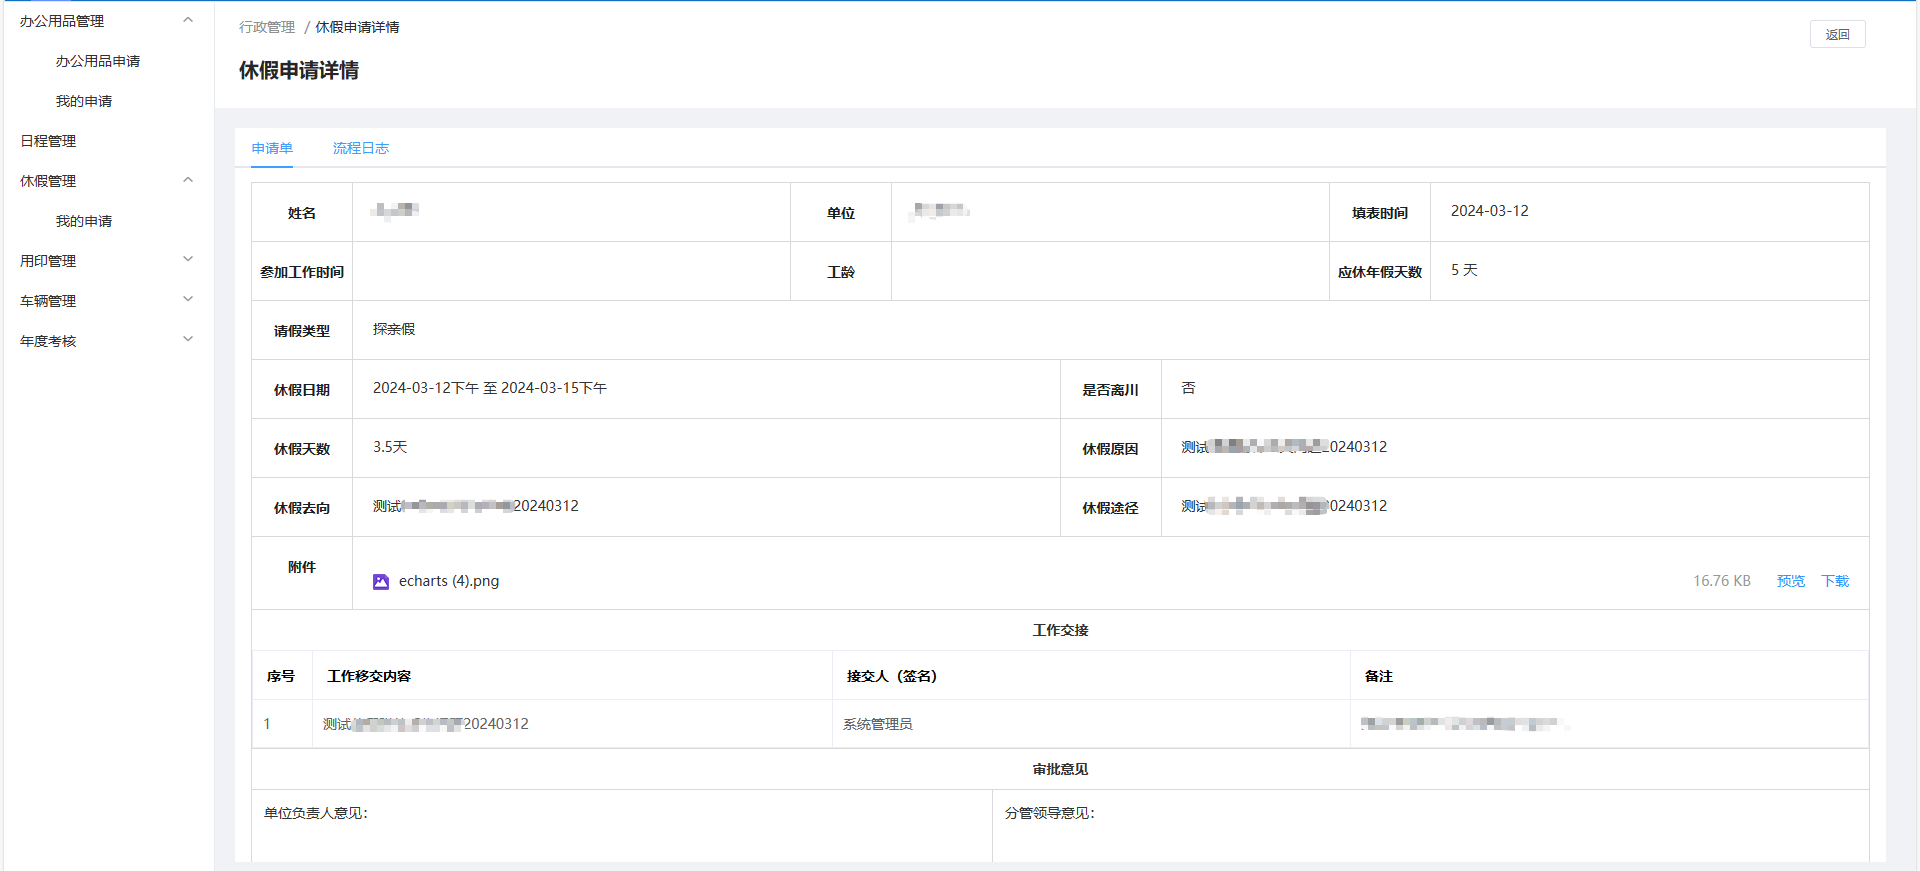Expand the 年度考核 menu chevron
Image resolution: width=1920 pixels, height=871 pixels.
click(188, 340)
